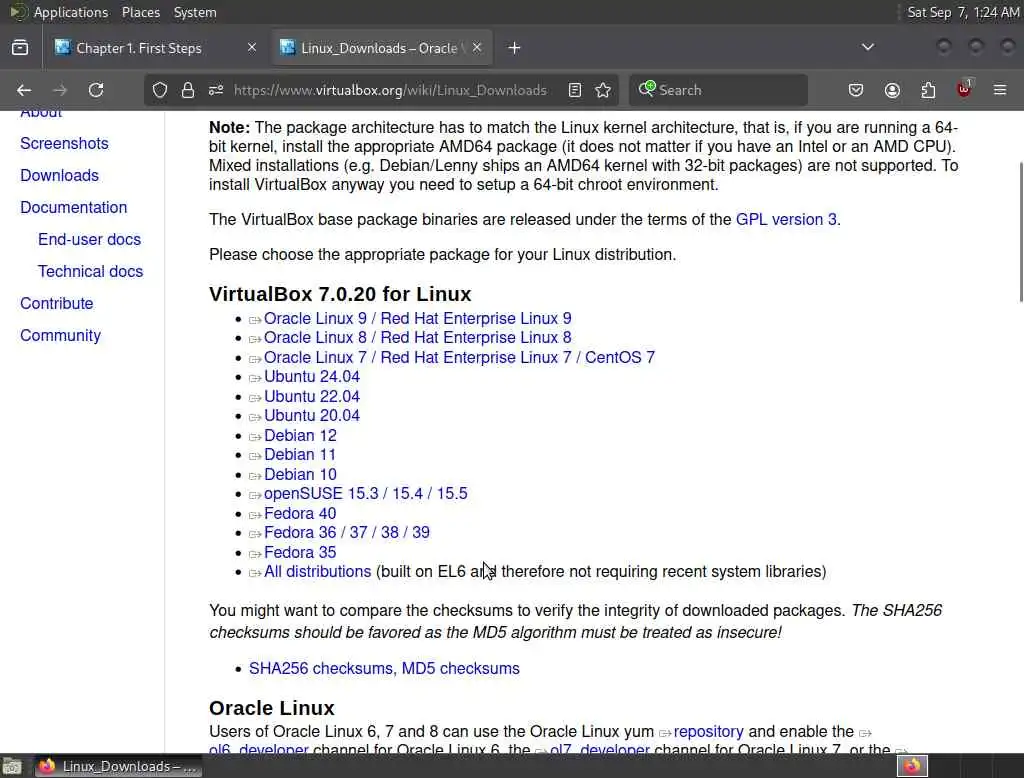Save page to Pocket icon

856,90
